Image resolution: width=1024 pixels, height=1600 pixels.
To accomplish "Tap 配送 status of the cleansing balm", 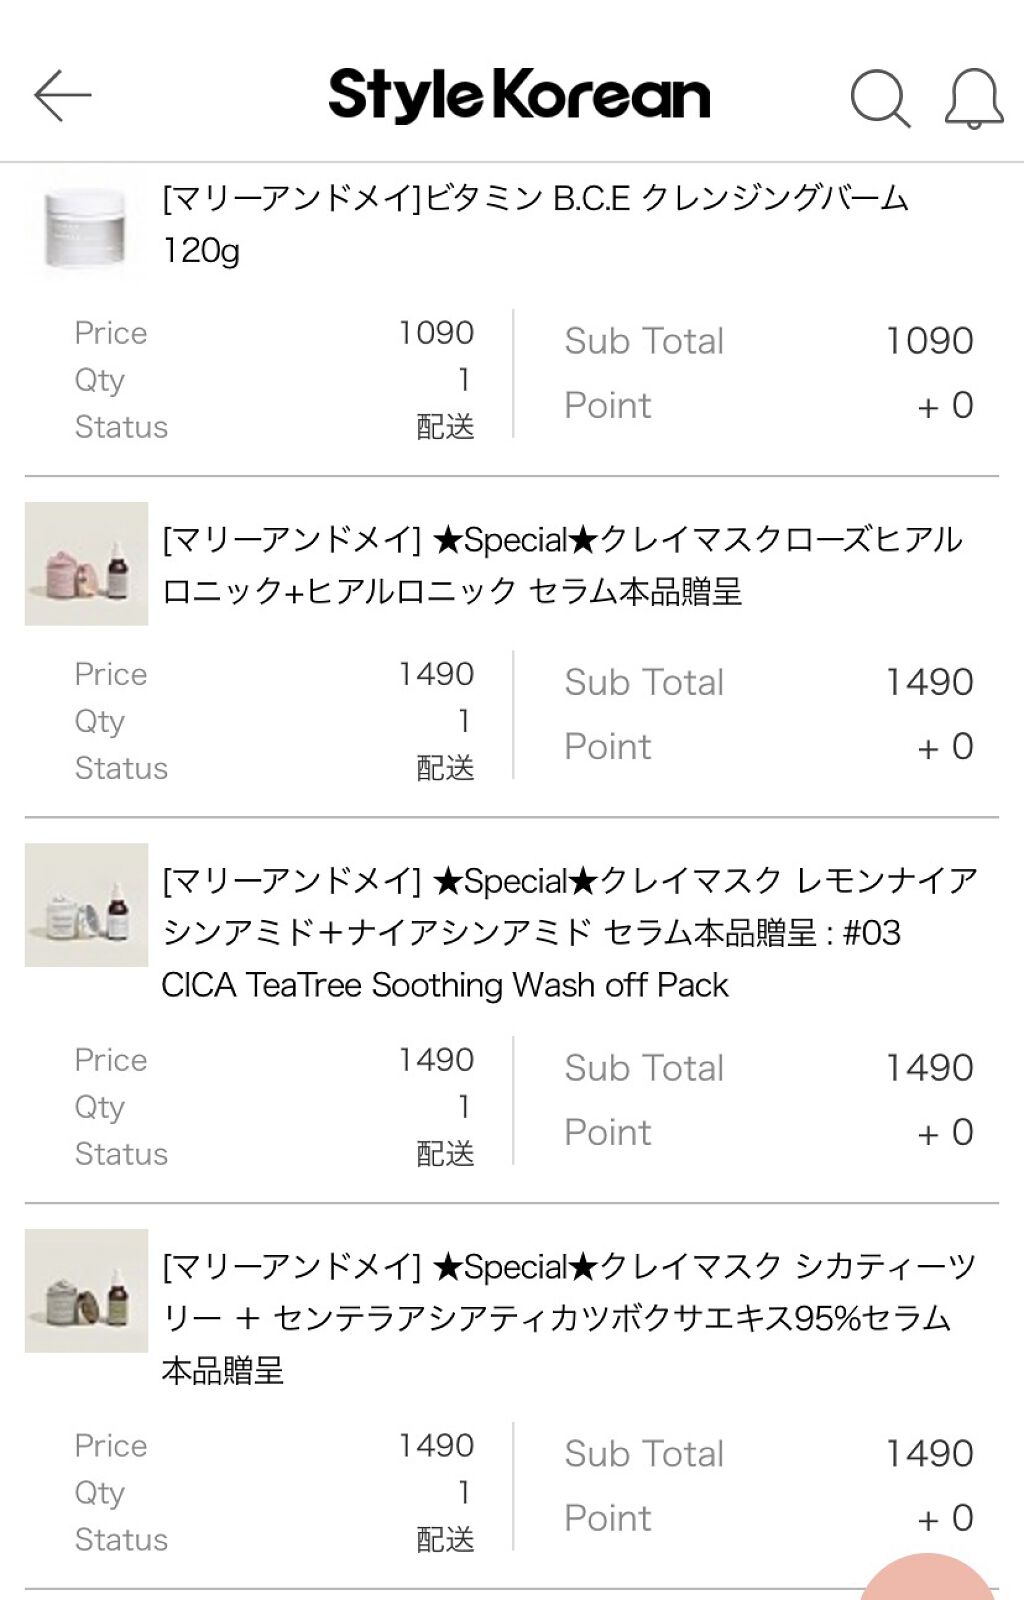I will 445,427.
